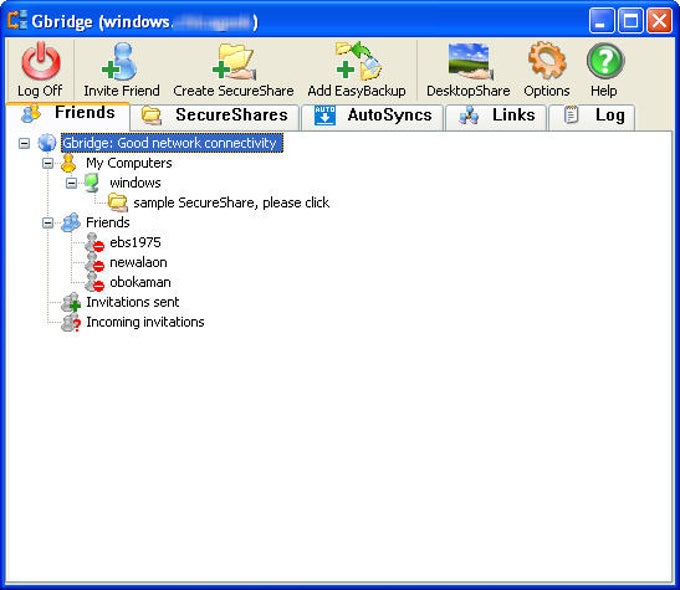The width and height of the screenshot is (680, 590).
Task: Open Options via the gear icon
Action: (x=547, y=60)
